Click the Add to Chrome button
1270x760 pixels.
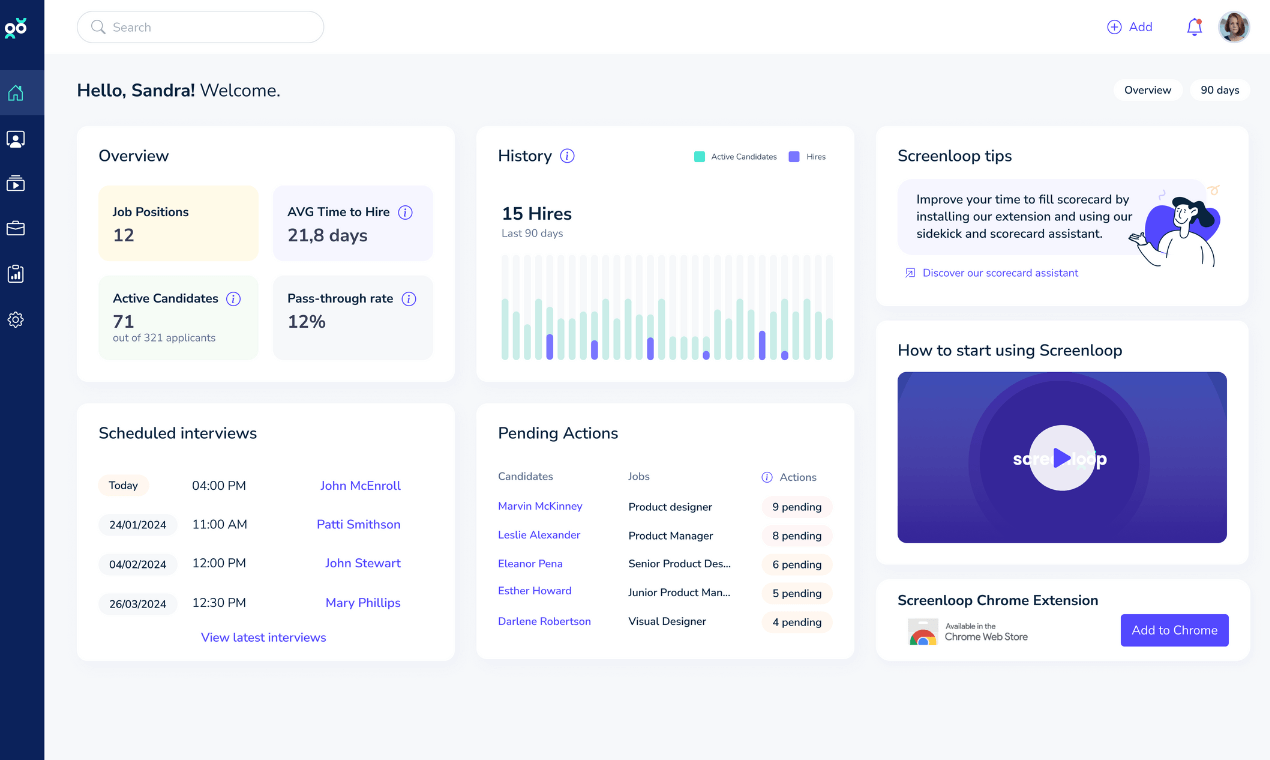[x=1174, y=630]
